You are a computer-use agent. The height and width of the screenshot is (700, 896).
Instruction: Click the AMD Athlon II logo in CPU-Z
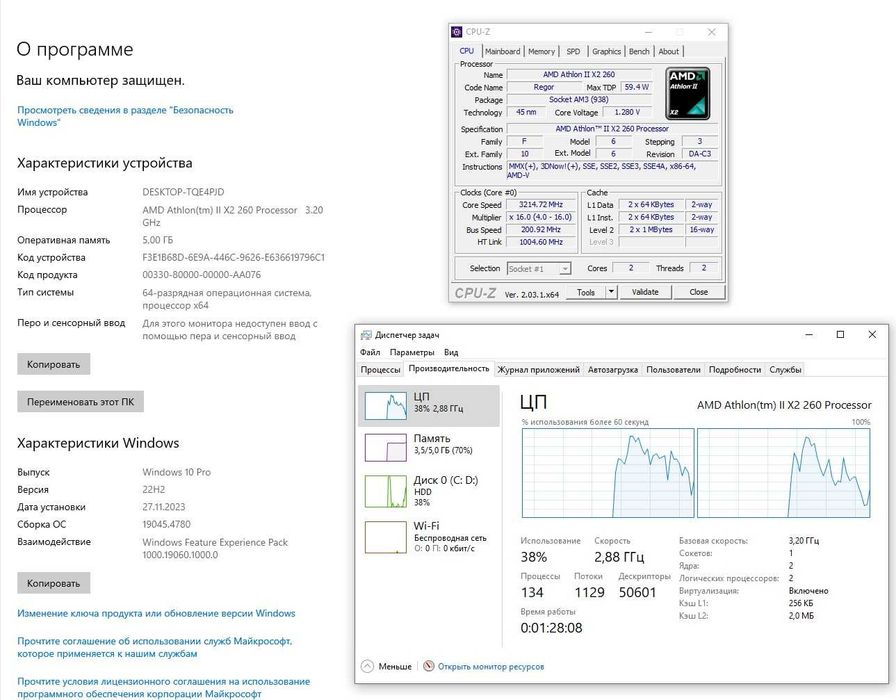pyautogui.click(x=688, y=94)
